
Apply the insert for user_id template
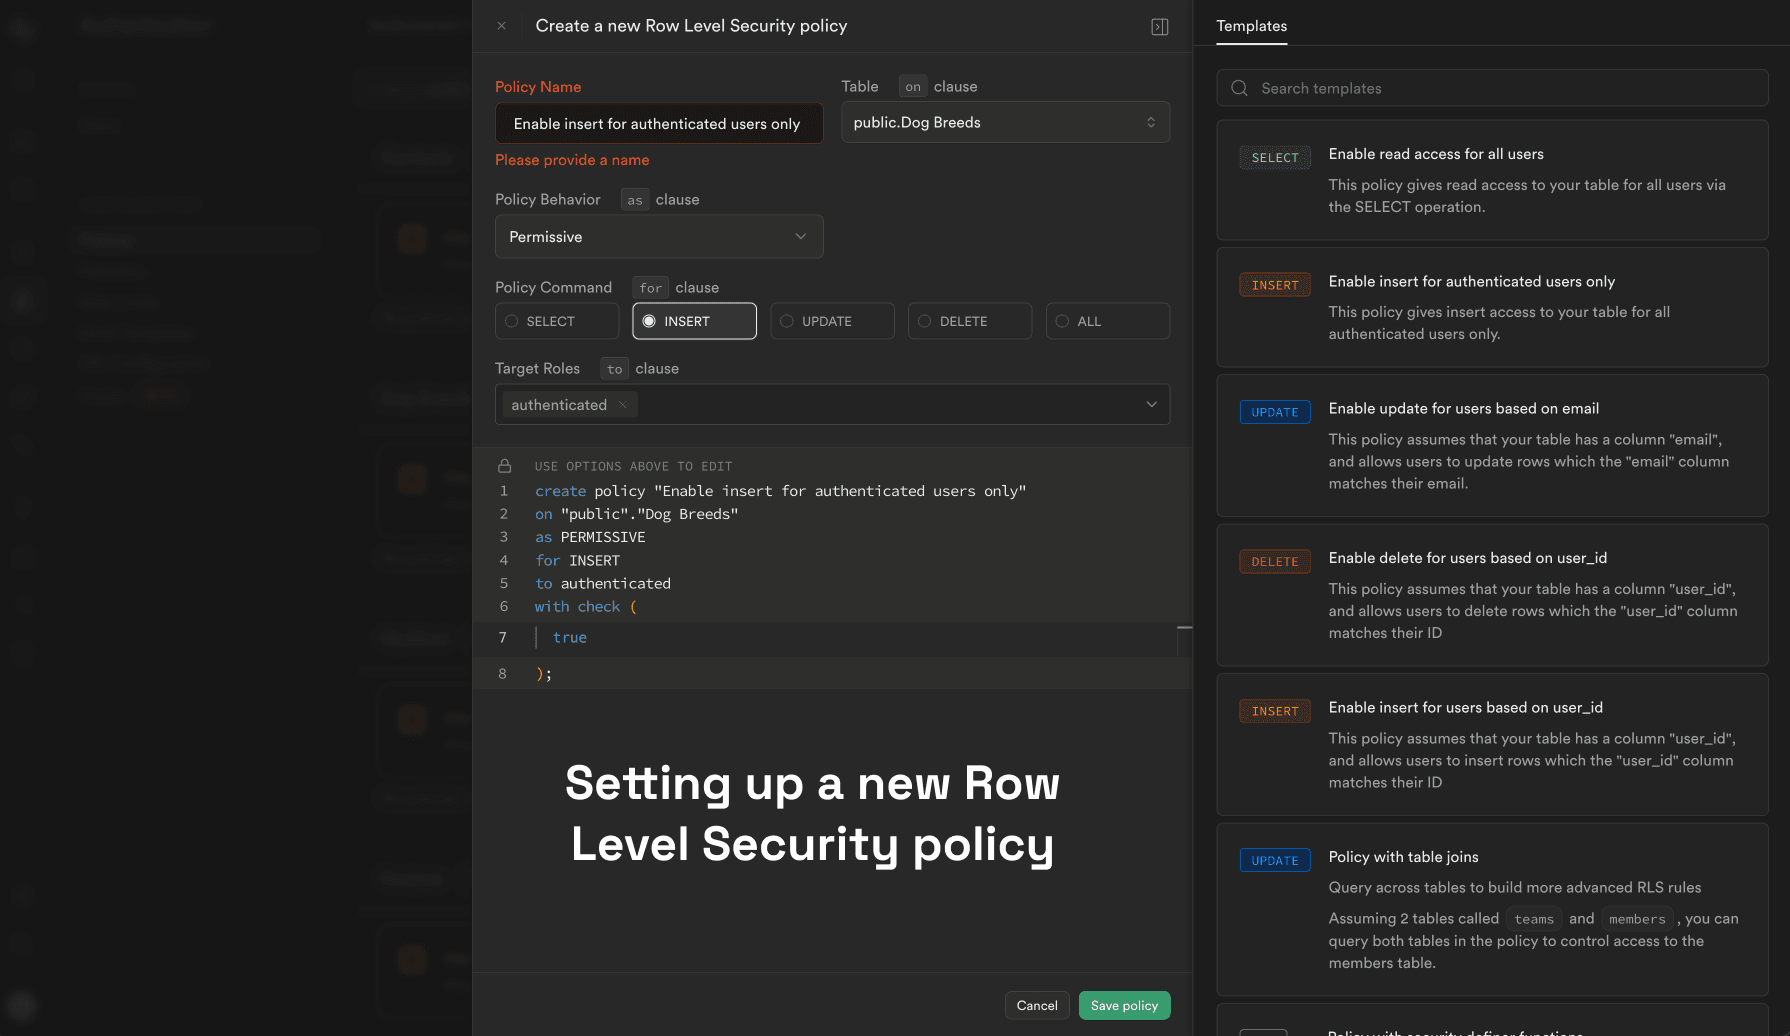[x=1491, y=744]
